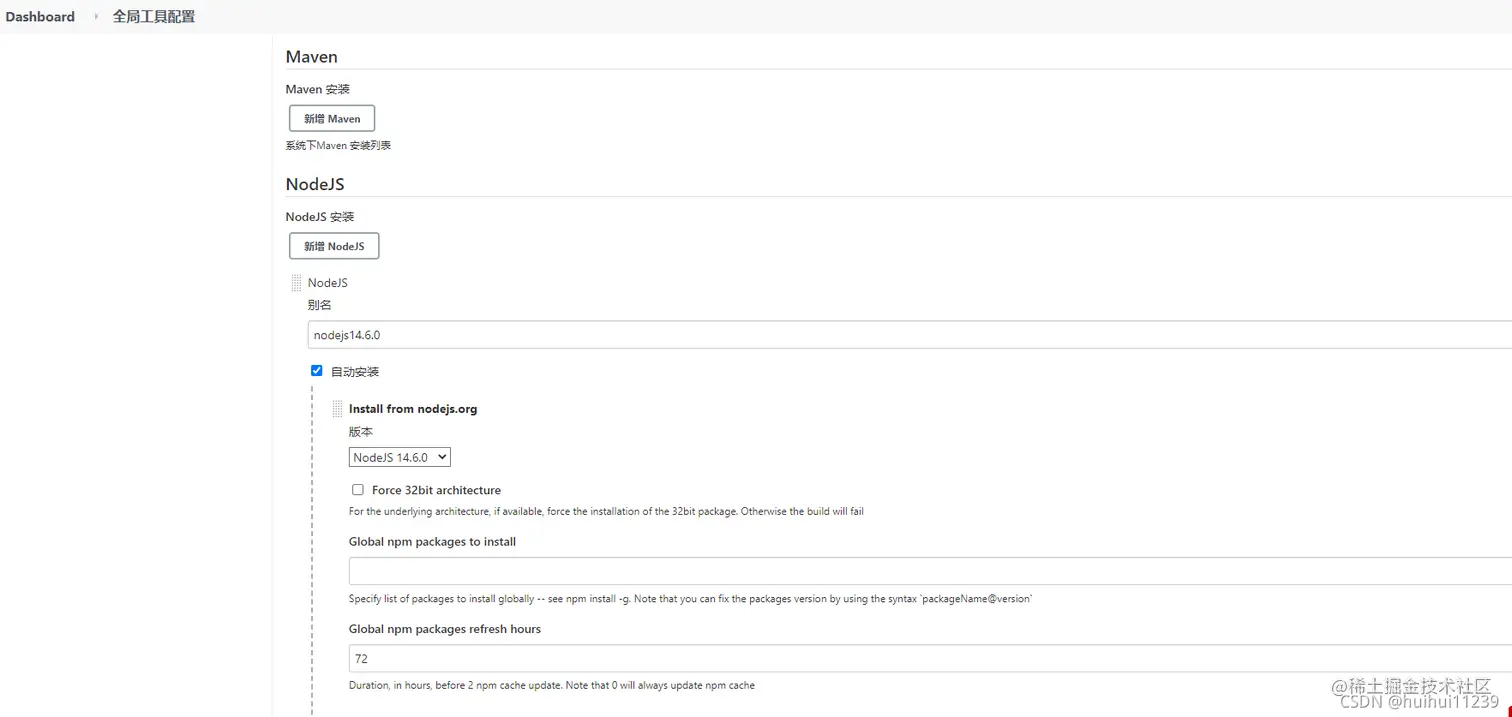The width and height of the screenshot is (1512, 717).
Task: Click the 32bit package installation help text
Action: (606, 511)
